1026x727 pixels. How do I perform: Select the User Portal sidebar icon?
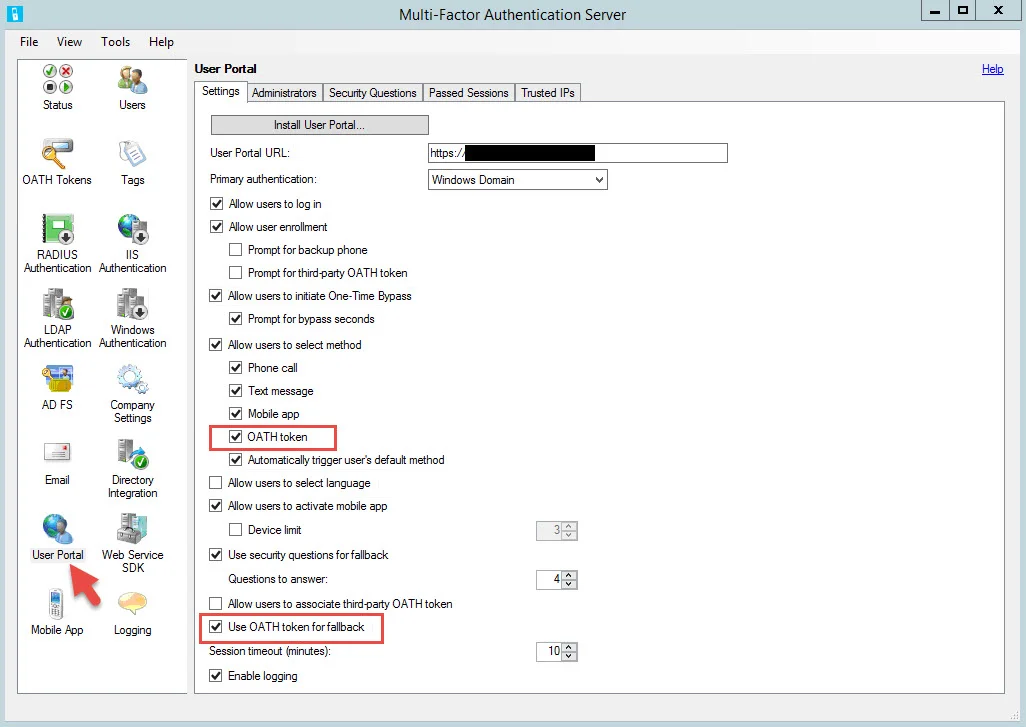(x=58, y=537)
